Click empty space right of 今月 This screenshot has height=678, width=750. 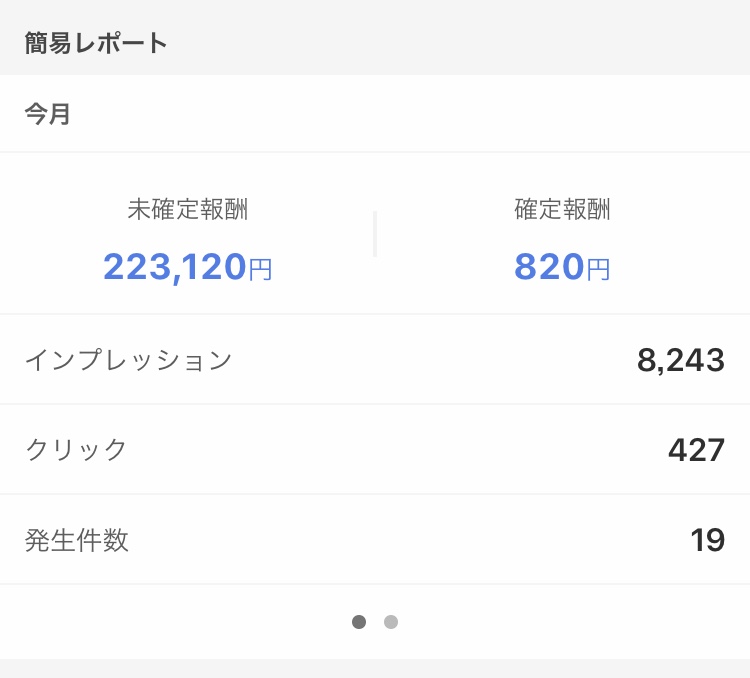(x=400, y=114)
